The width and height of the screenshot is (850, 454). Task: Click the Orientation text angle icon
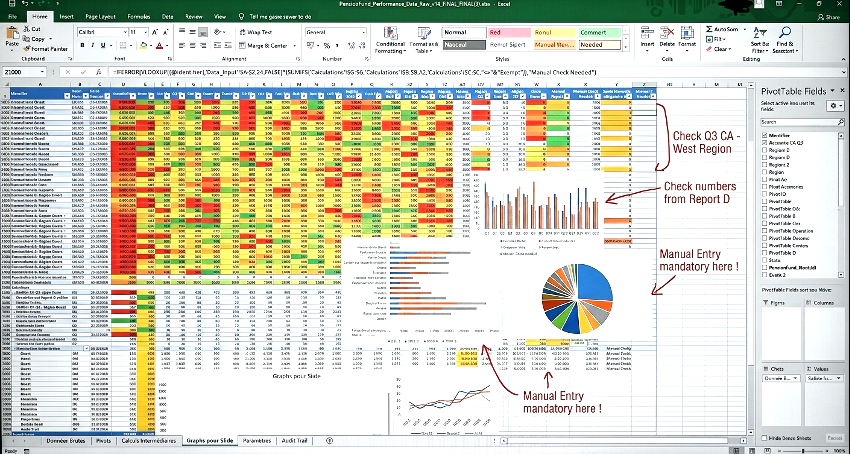[x=217, y=32]
